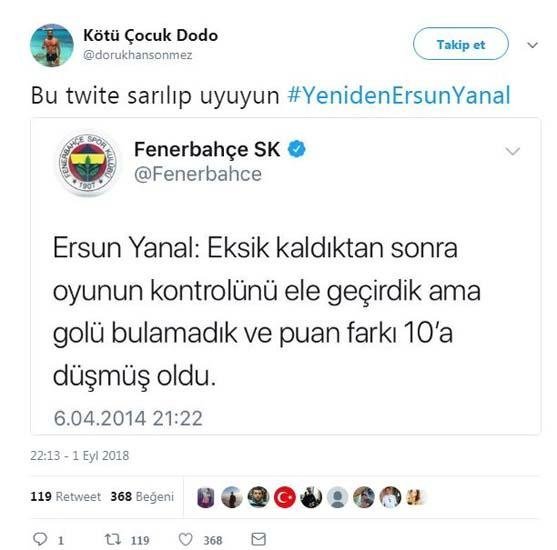Click the envelope direct message icon
This screenshot has height=550, width=557.
pyautogui.click(x=258, y=539)
